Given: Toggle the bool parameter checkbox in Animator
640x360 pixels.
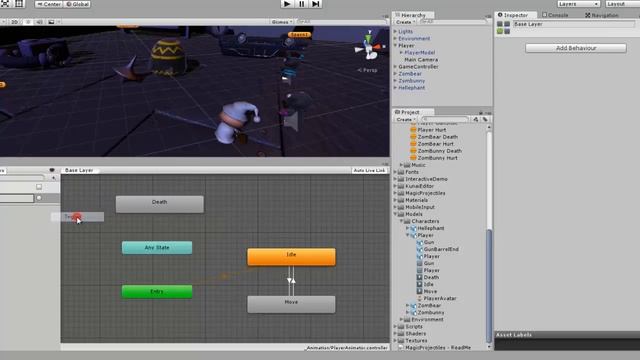Looking at the screenshot, I should [x=39, y=187].
